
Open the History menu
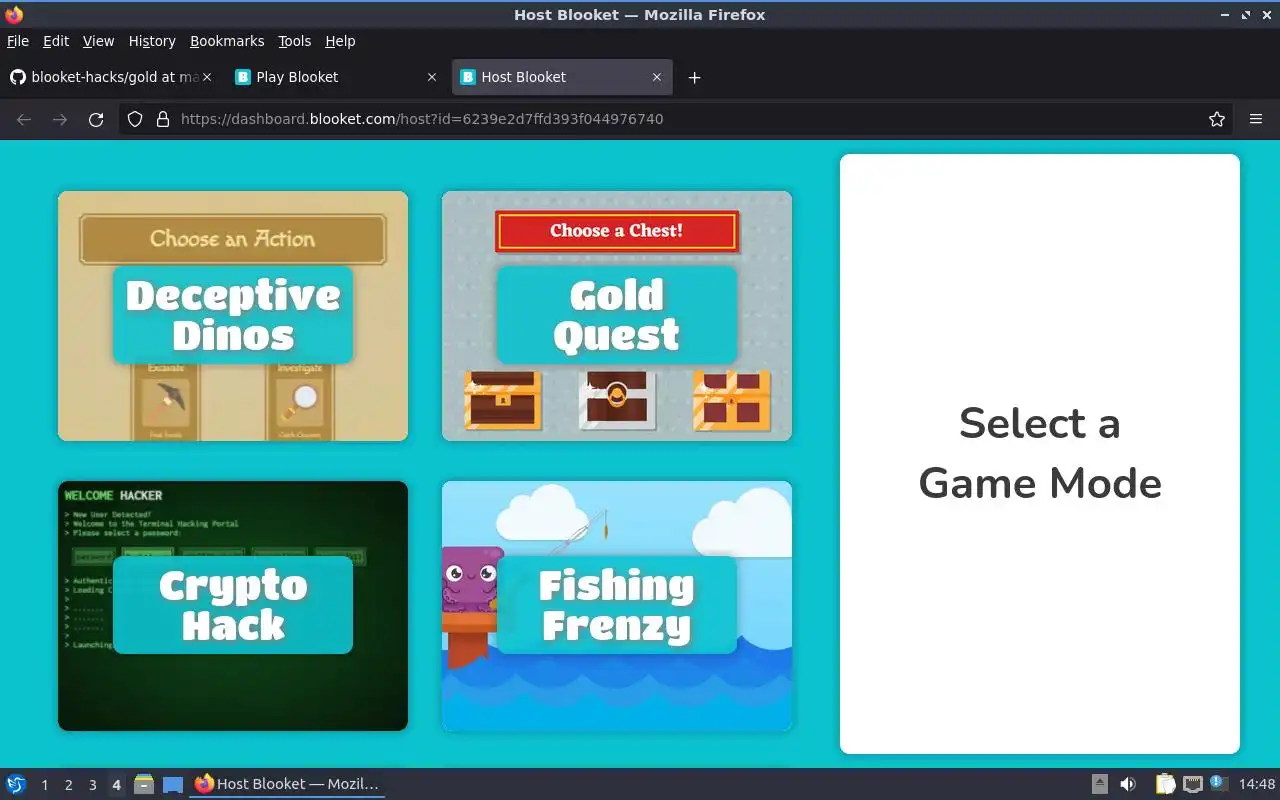[152, 41]
